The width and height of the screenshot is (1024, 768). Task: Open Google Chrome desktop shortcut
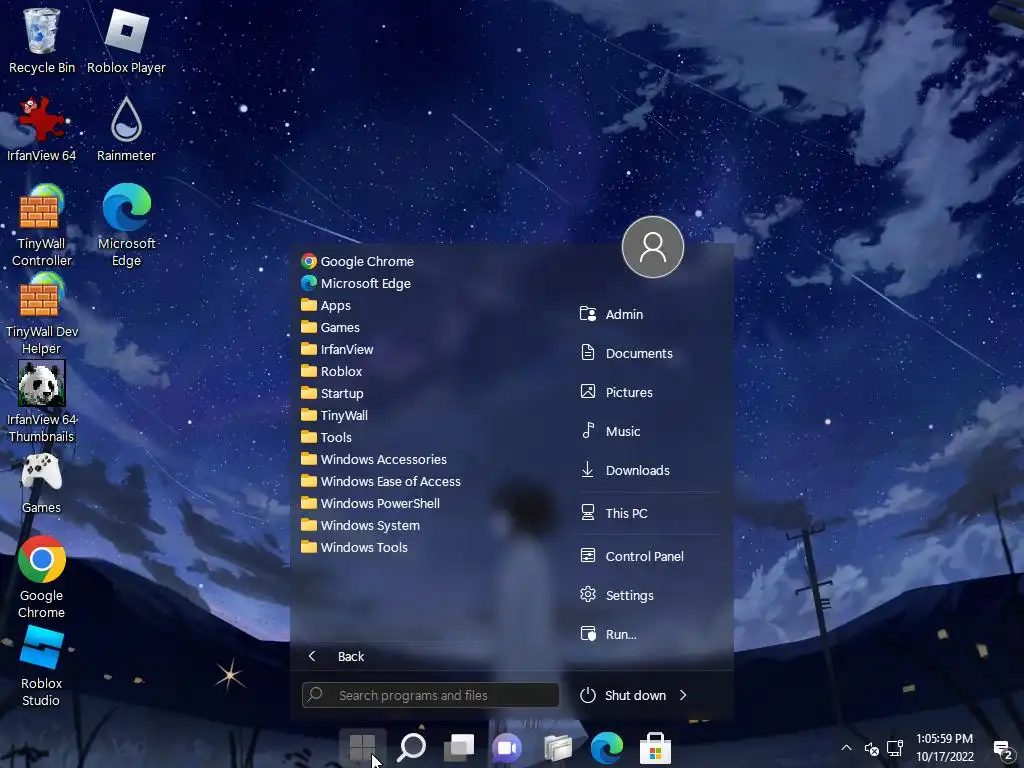[x=41, y=577]
